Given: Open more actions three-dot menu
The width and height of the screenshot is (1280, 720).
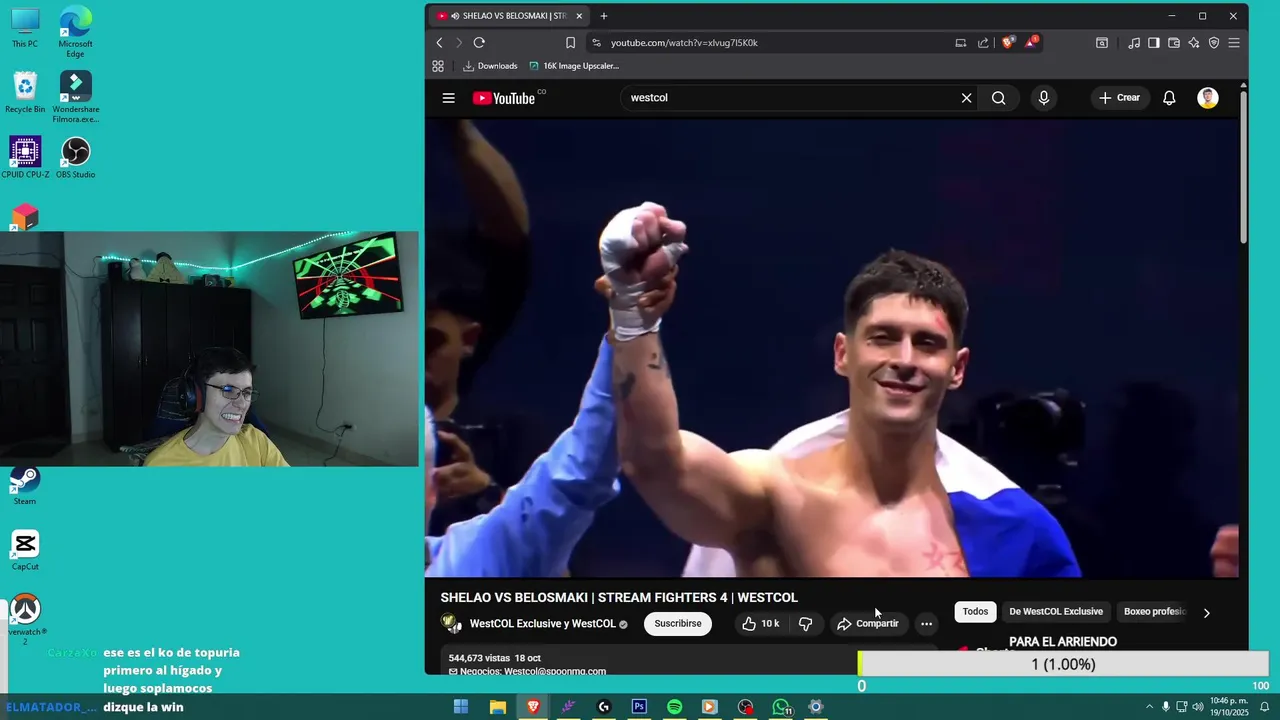Looking at the screenshot, I should 926,623.
